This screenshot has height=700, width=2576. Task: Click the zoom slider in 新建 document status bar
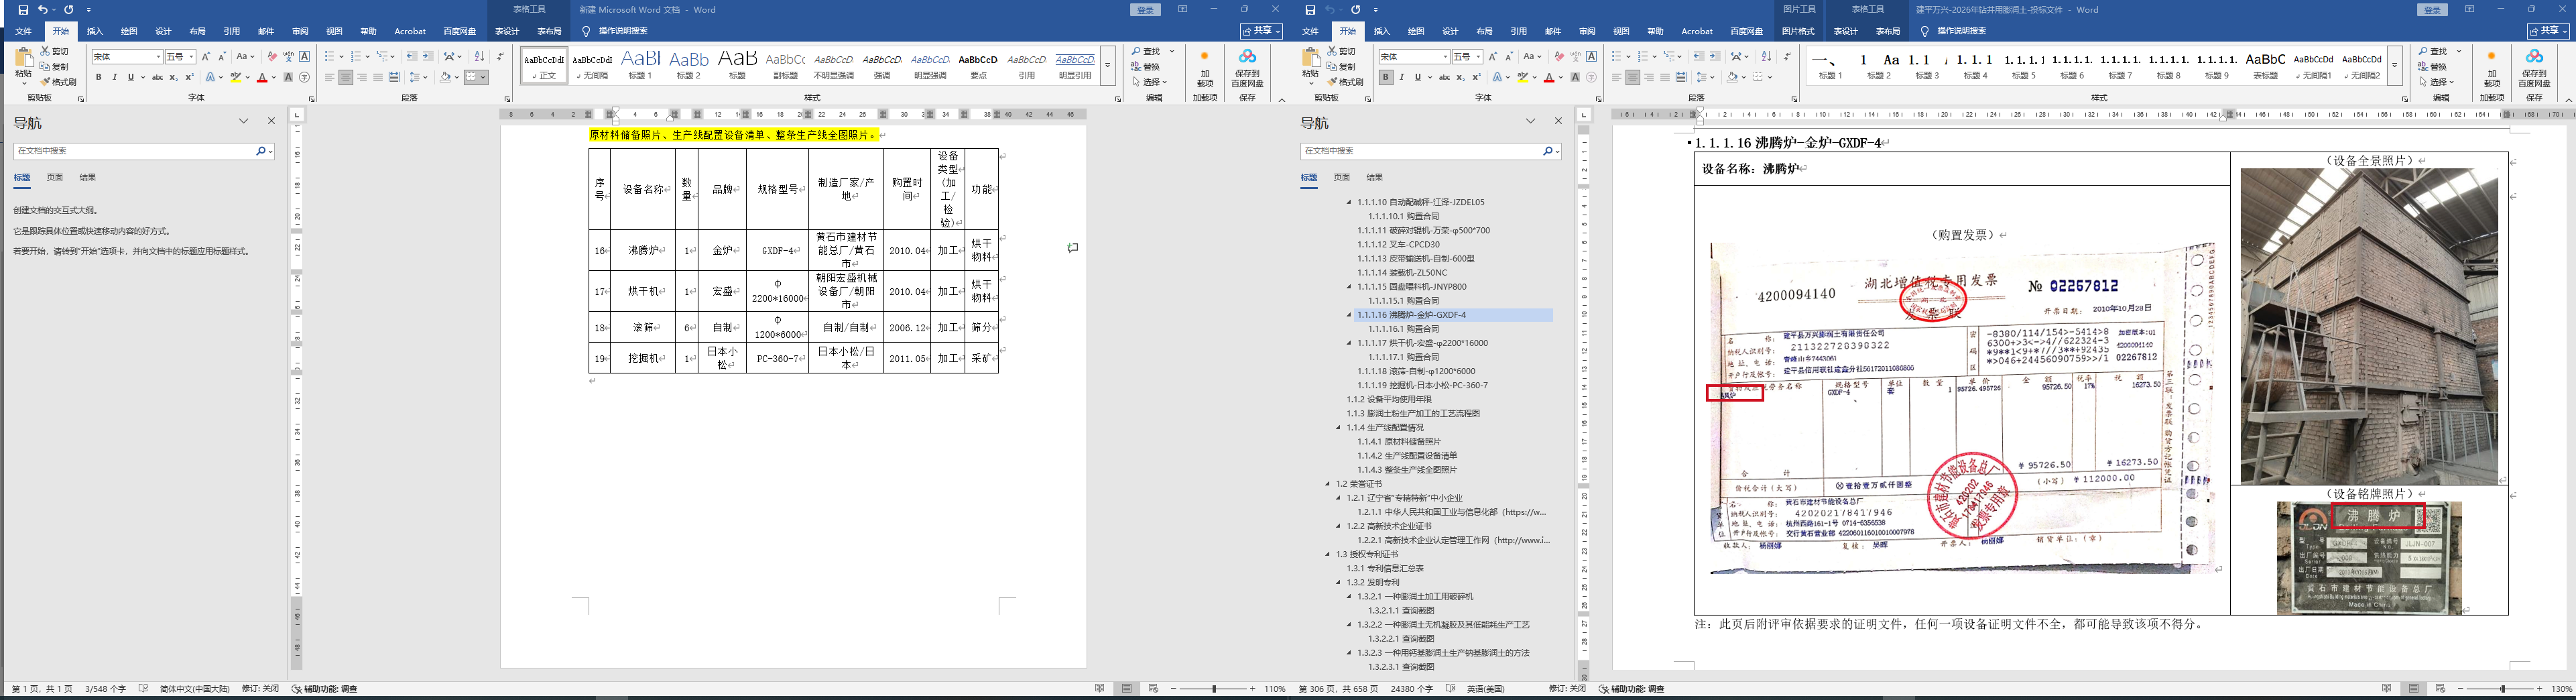coord(1214,689)
